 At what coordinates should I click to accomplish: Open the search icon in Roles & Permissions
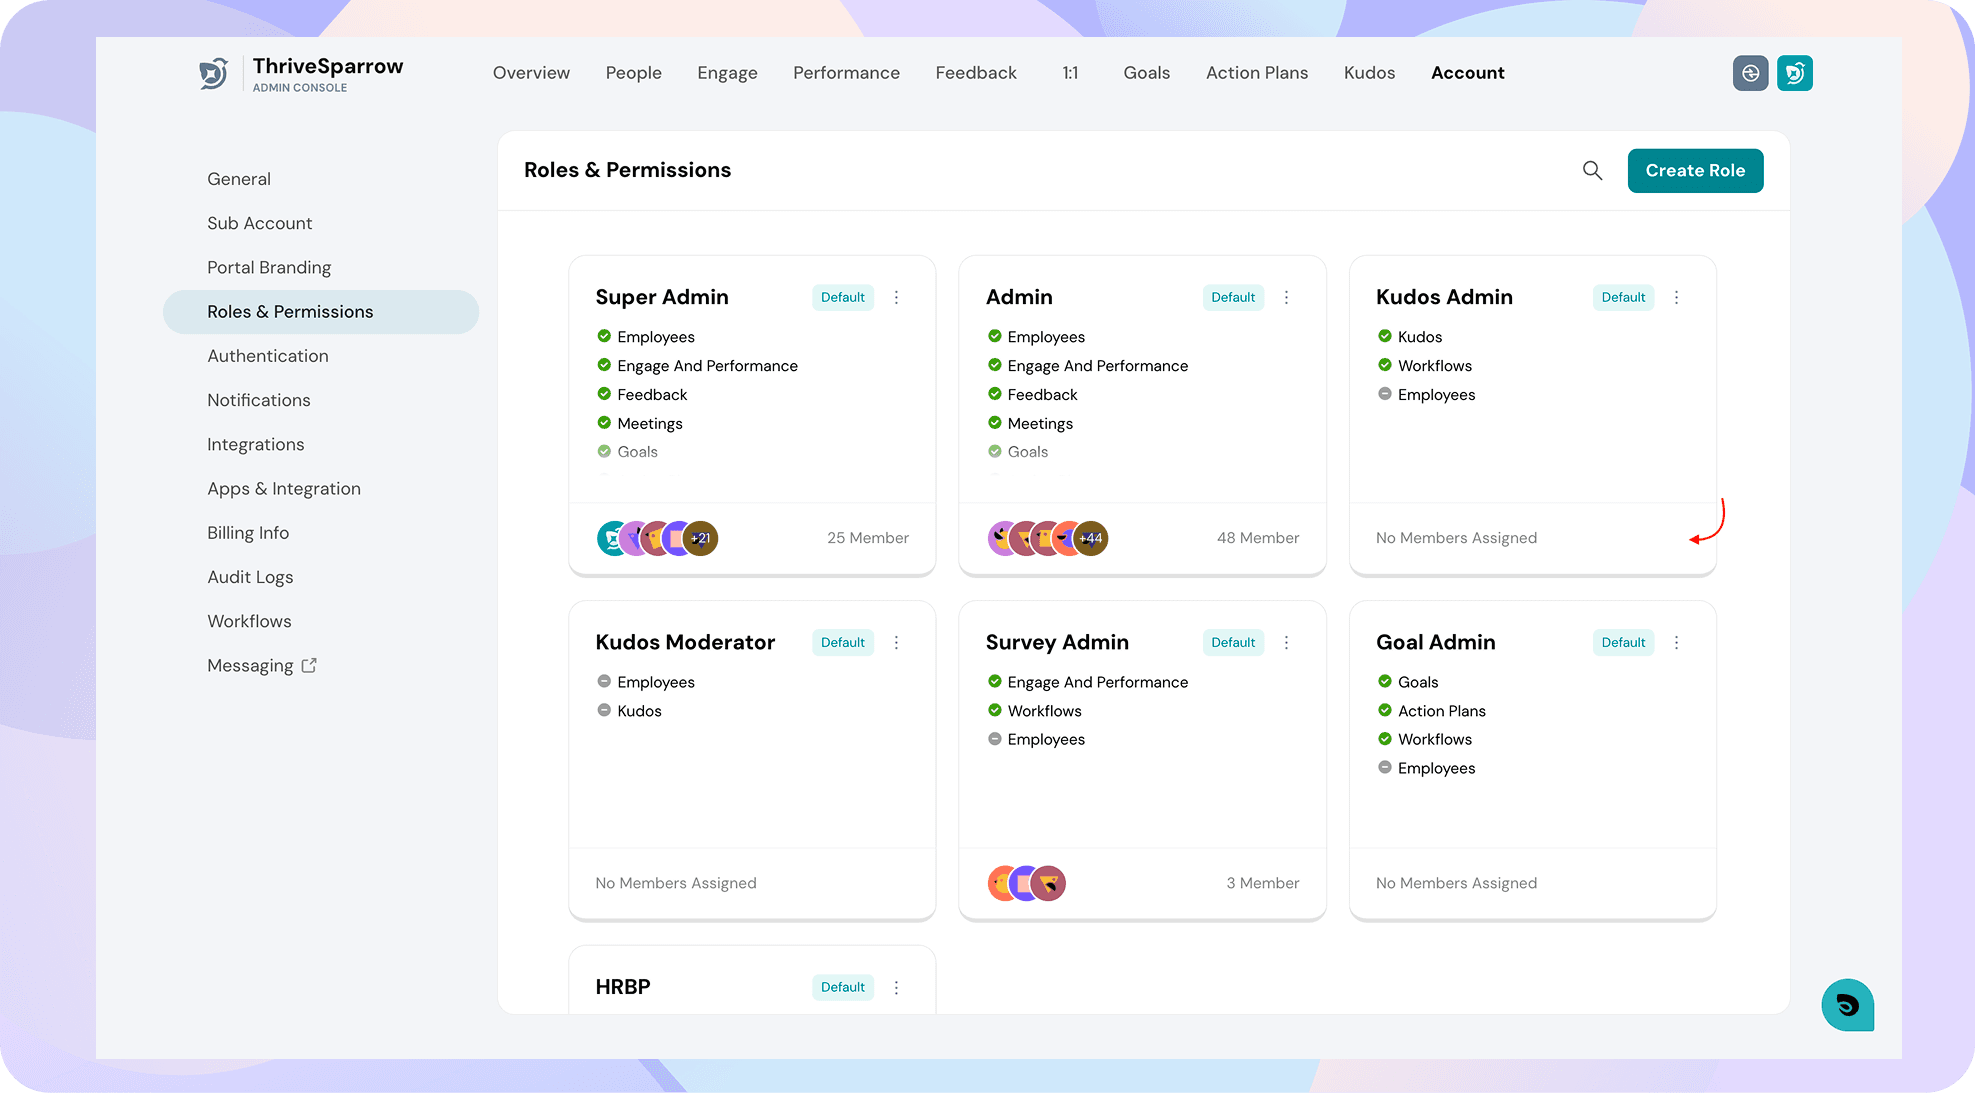[x=1592, y=171]
